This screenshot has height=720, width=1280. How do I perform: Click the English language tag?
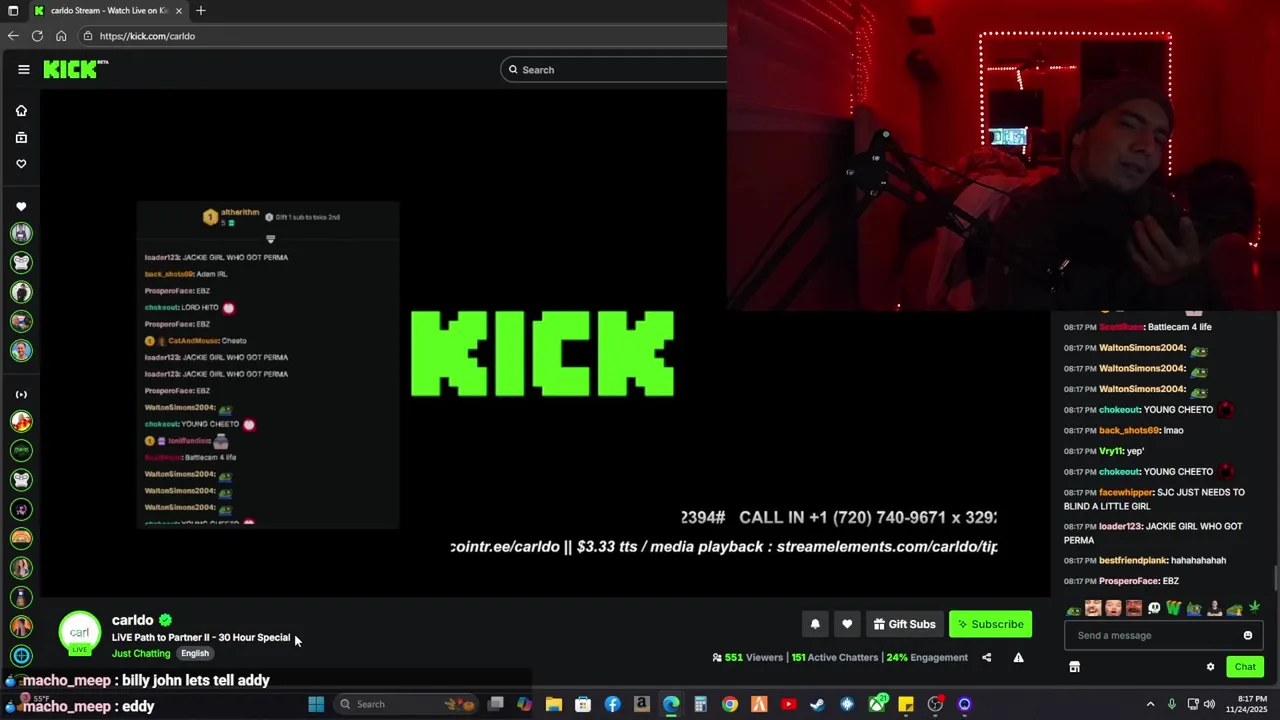pyautogui.click(x=195, y=653)
